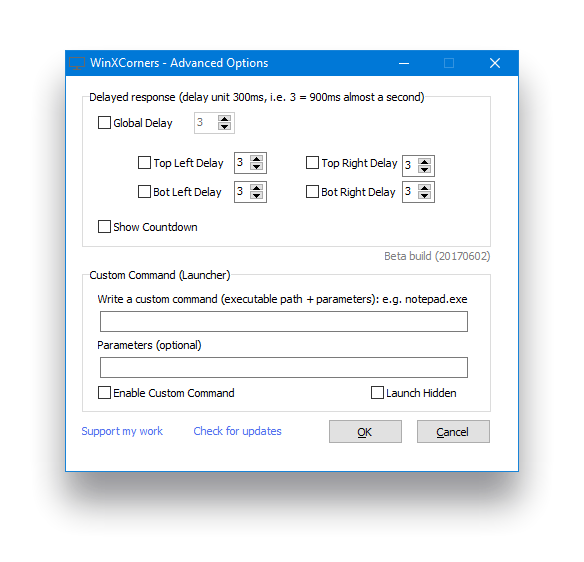Open the Support my work link
The height and width of the screenshot is (562, 584).
point(122,431)
